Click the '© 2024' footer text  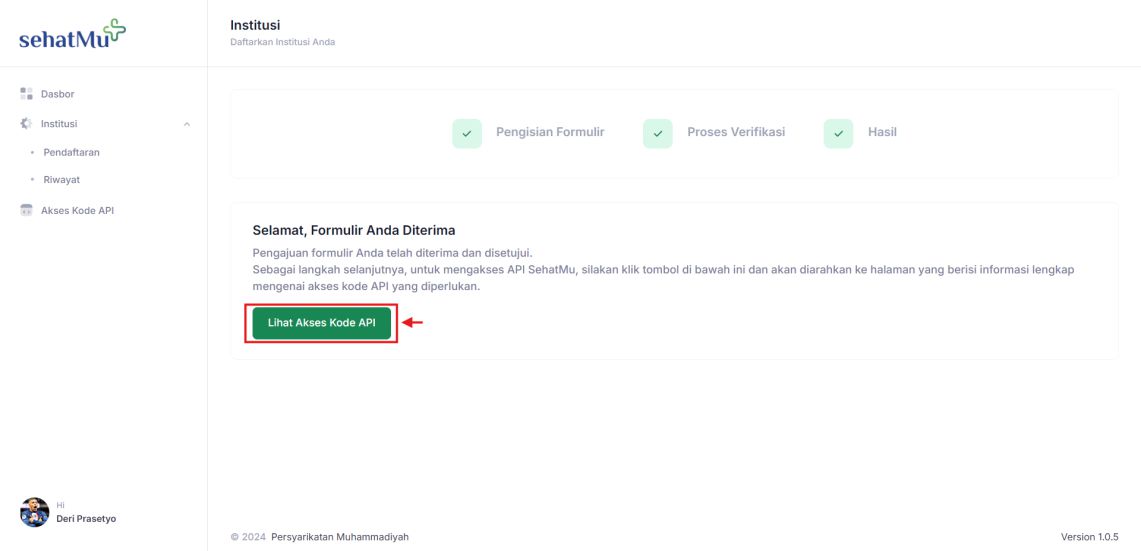[248, 537]
